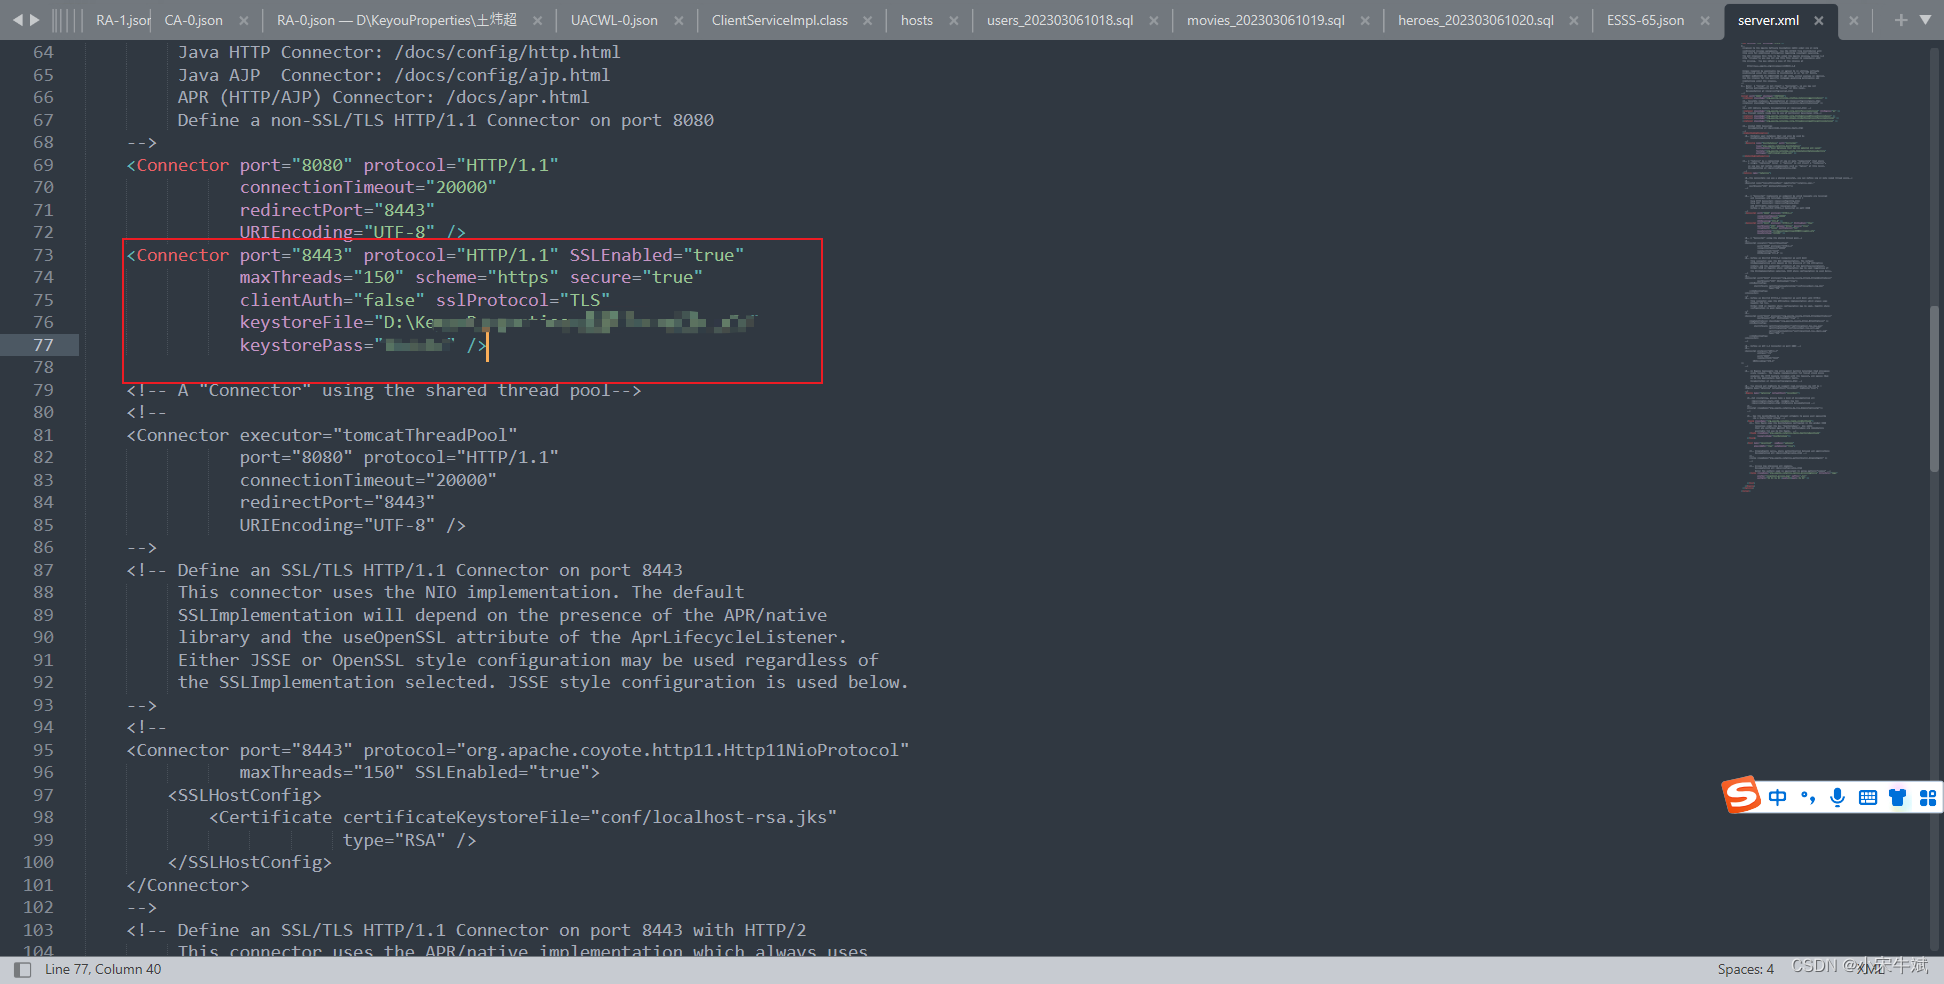Go to the previous tab with the left arrow
1944x984 pixels.
pyautogui.click(x=17, y=20)
